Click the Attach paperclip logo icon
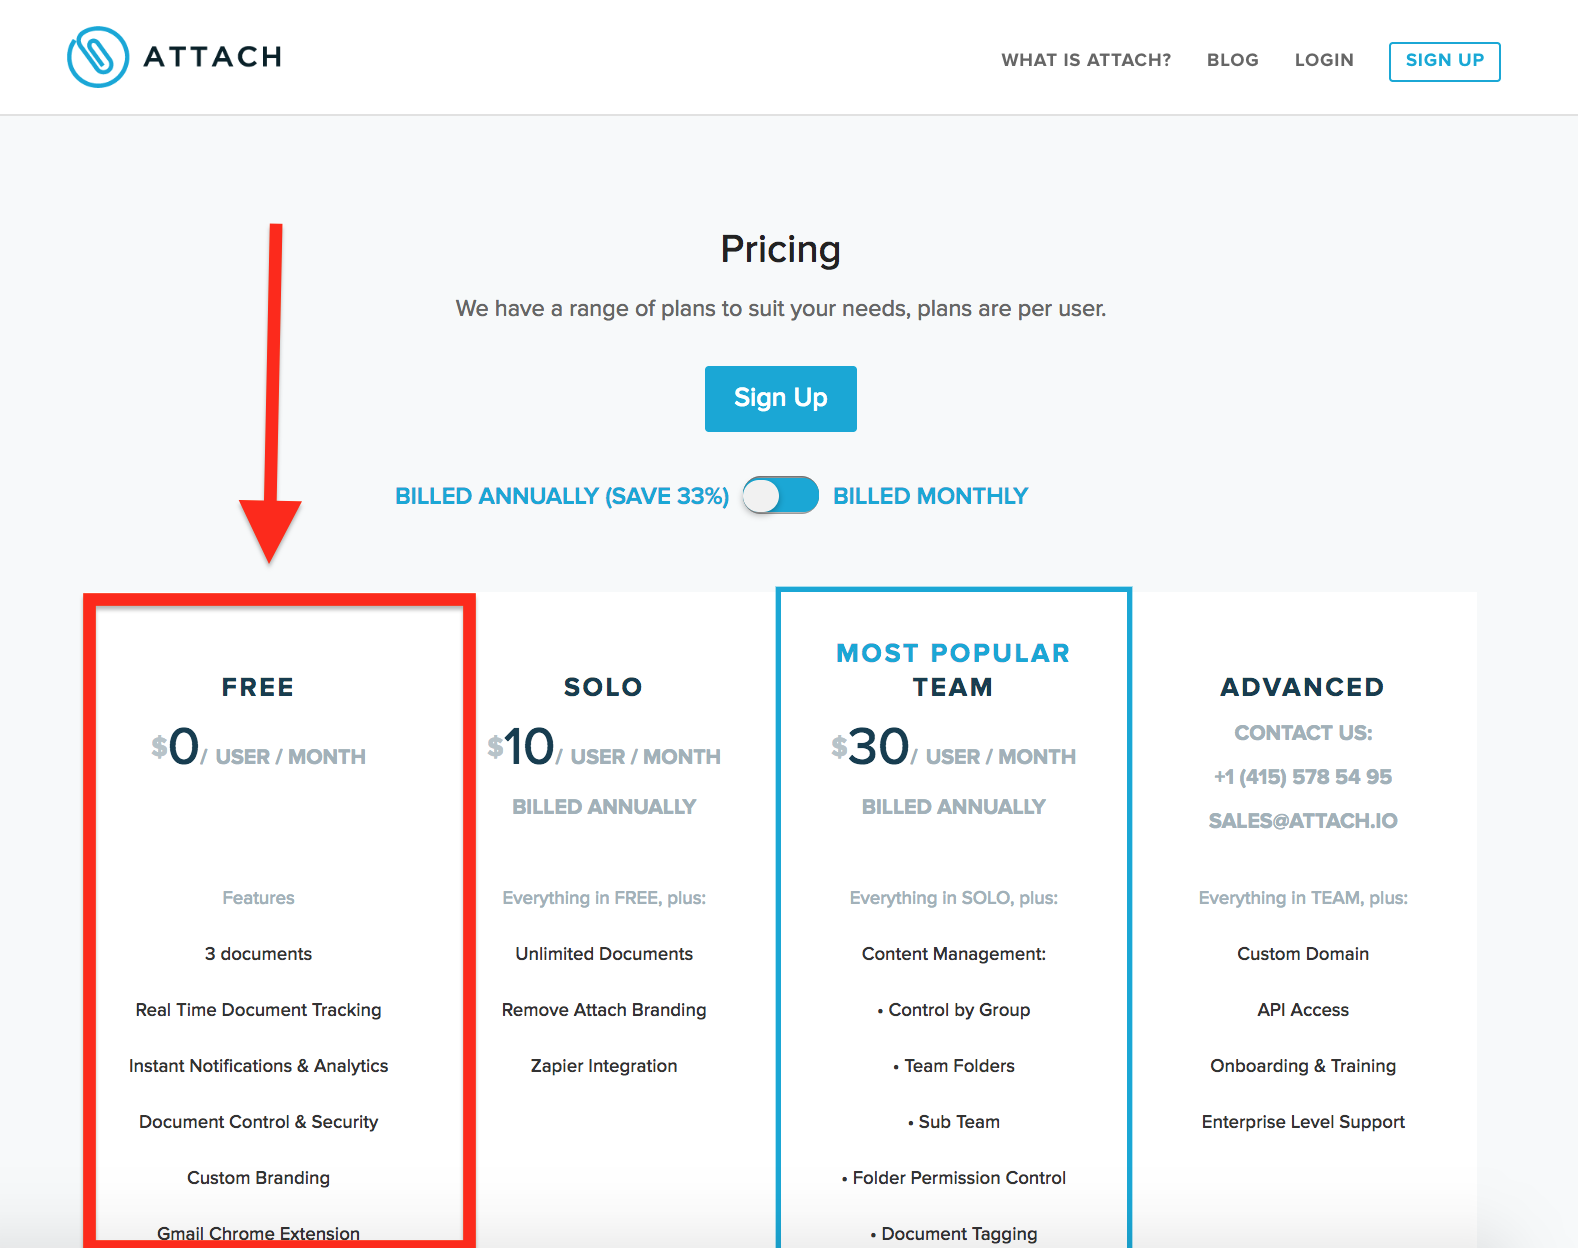Screen dimensions: 1578x1248 click(98, 57)
